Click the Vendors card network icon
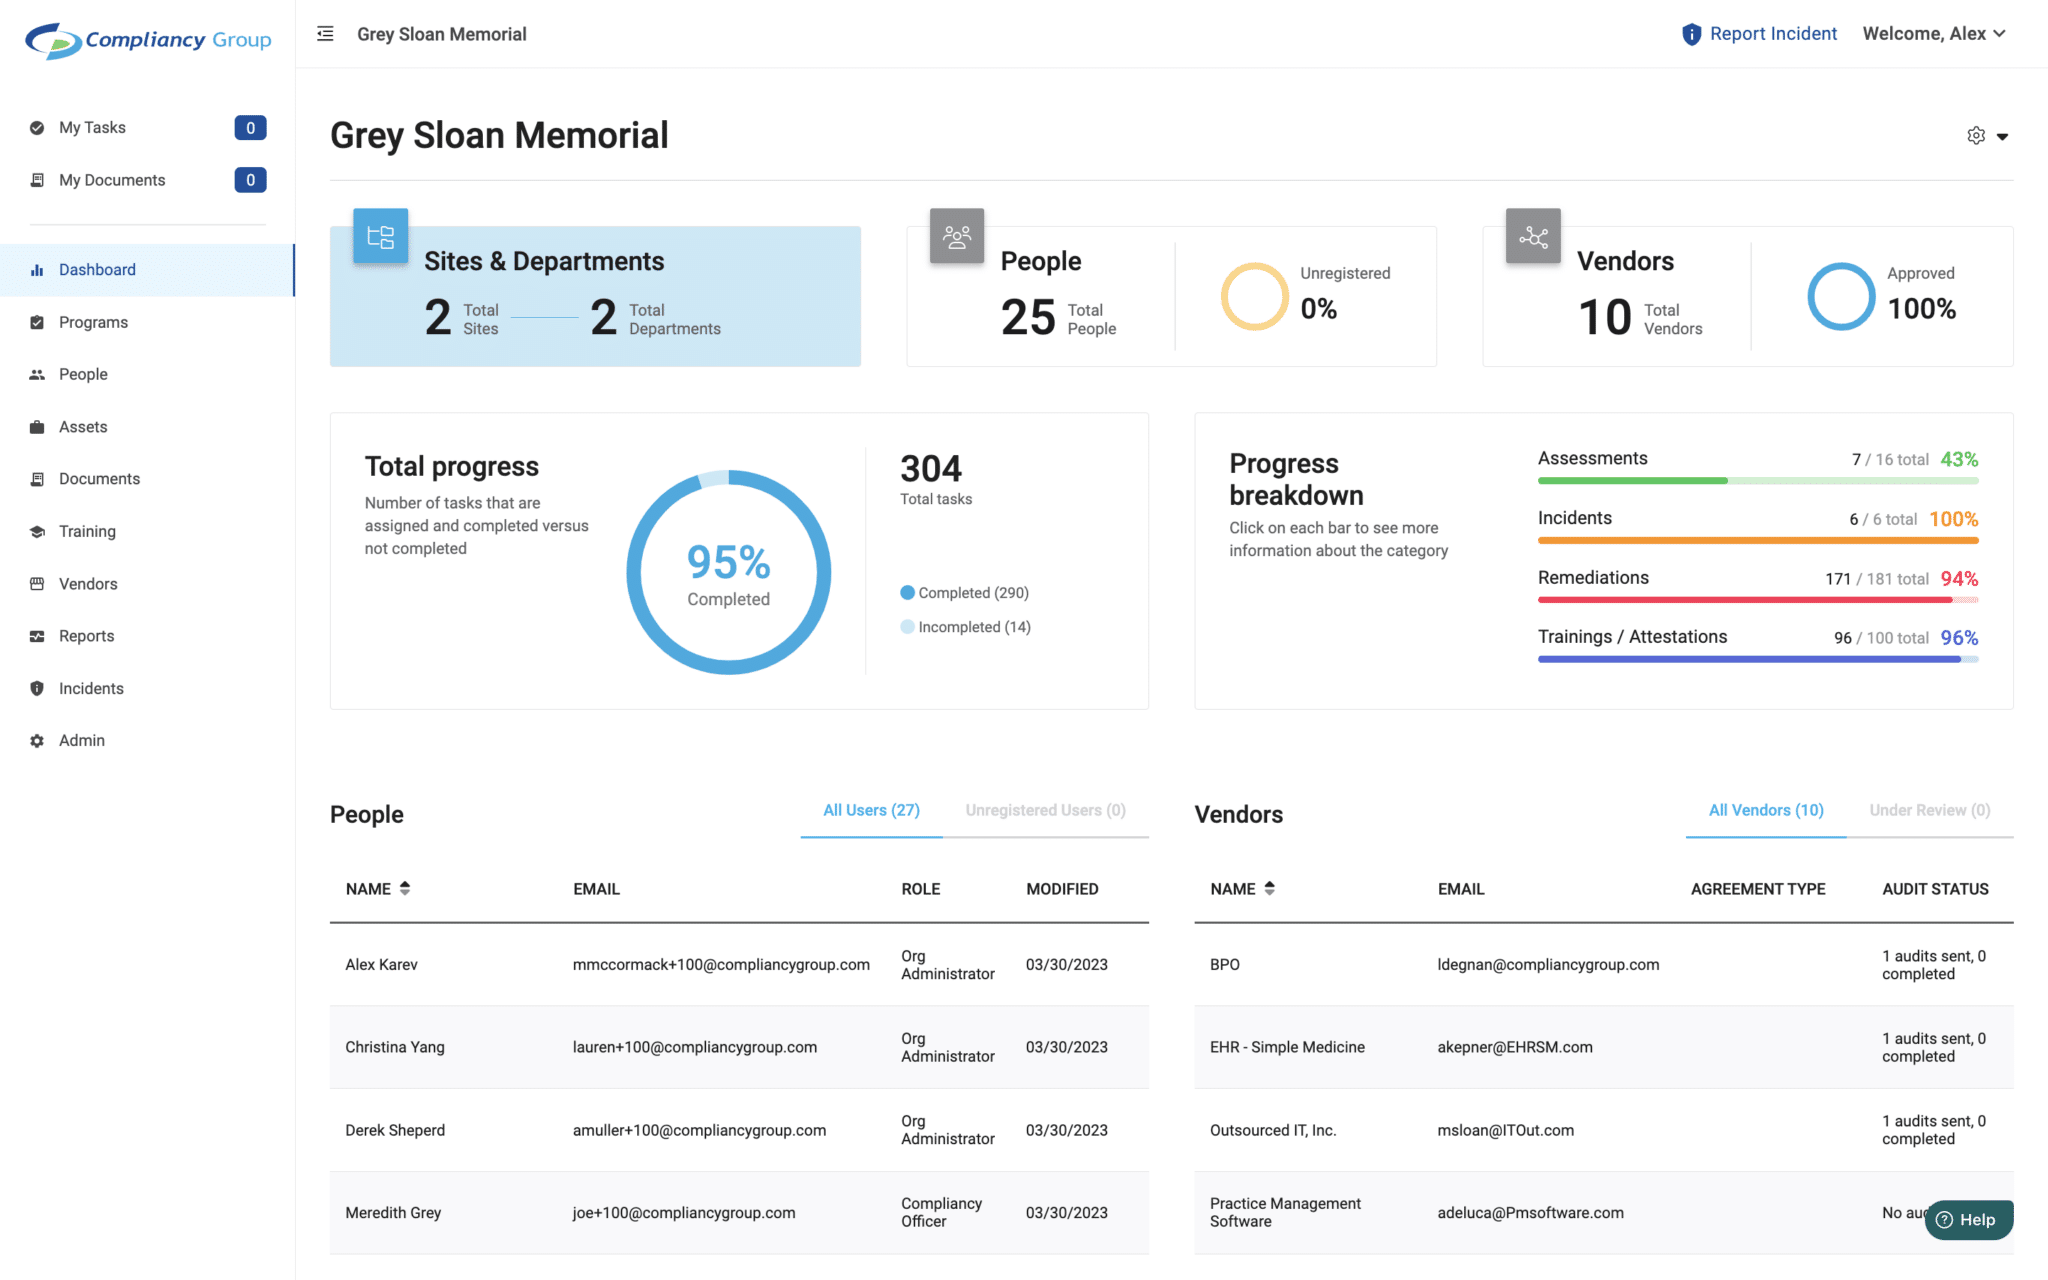2048x1280 pixels. pos(1533,237)
